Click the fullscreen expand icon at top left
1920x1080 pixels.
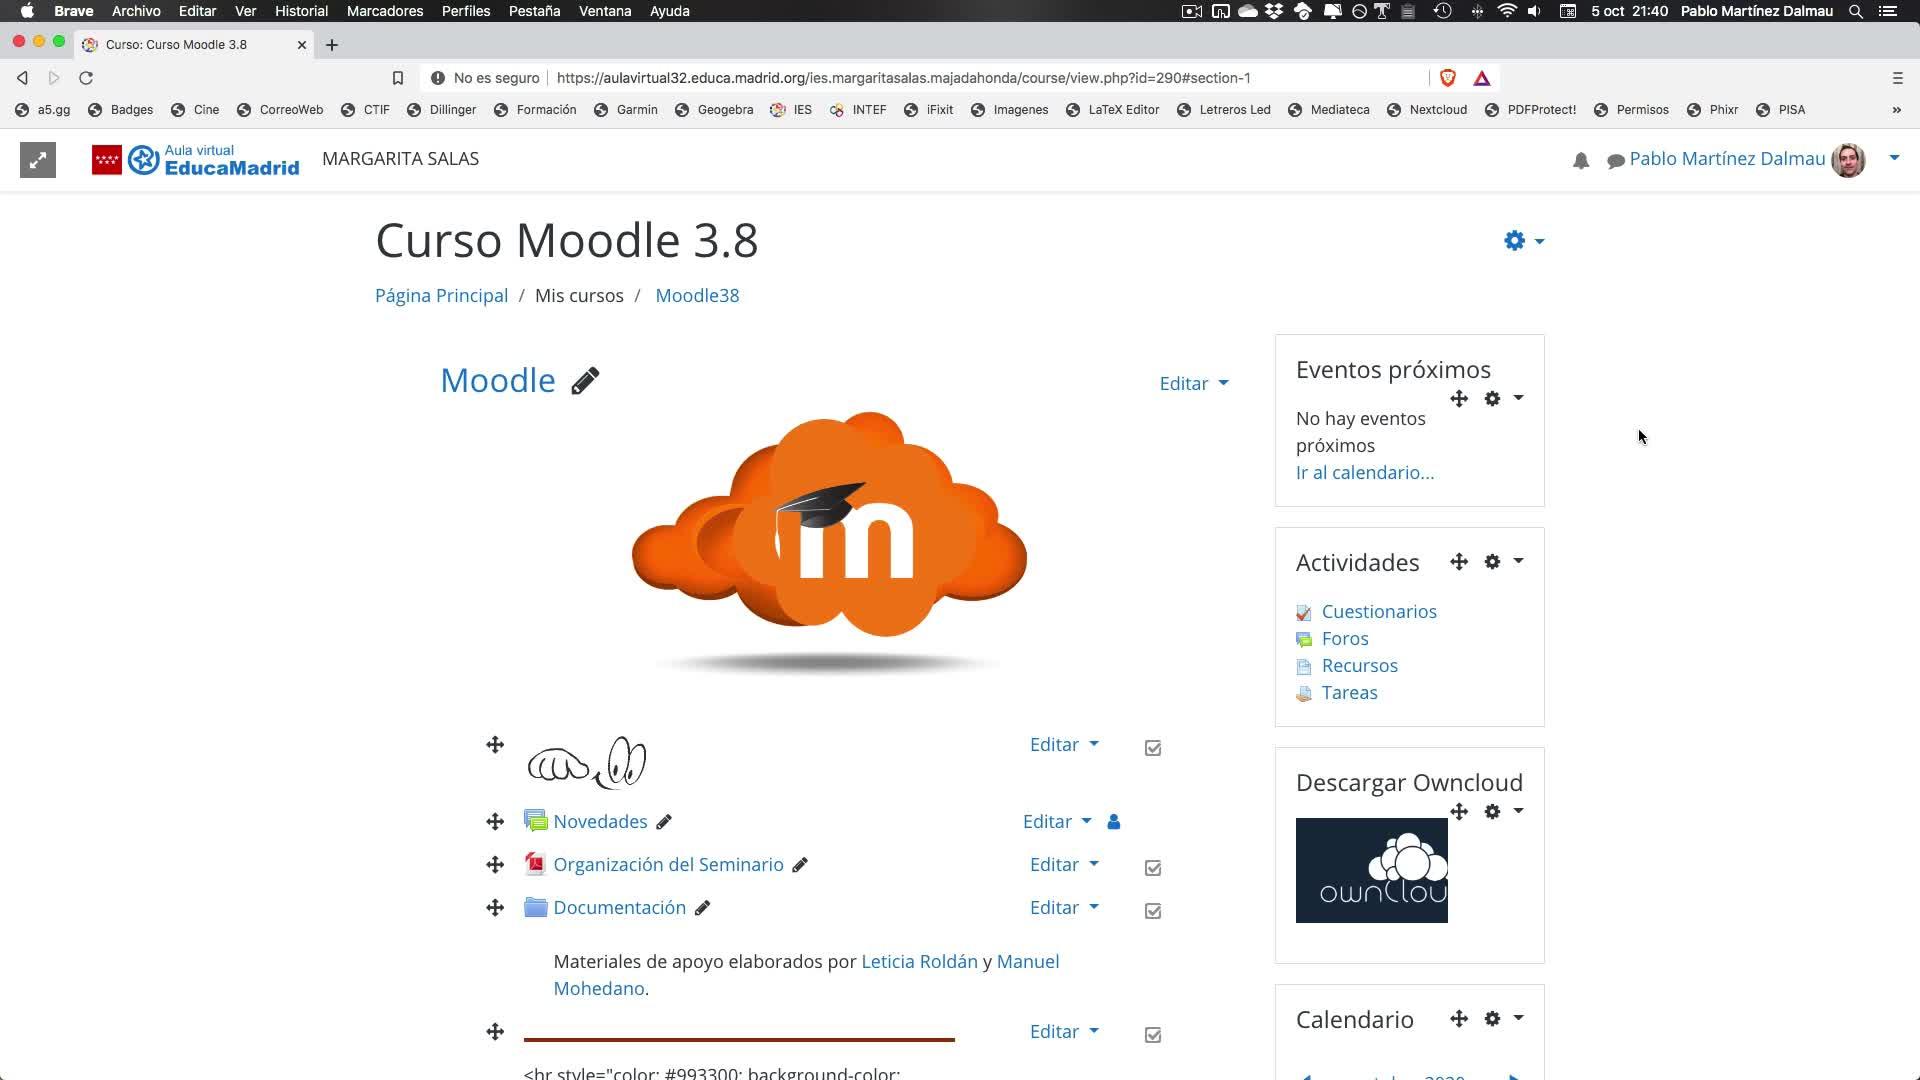[x=38, y=160]
